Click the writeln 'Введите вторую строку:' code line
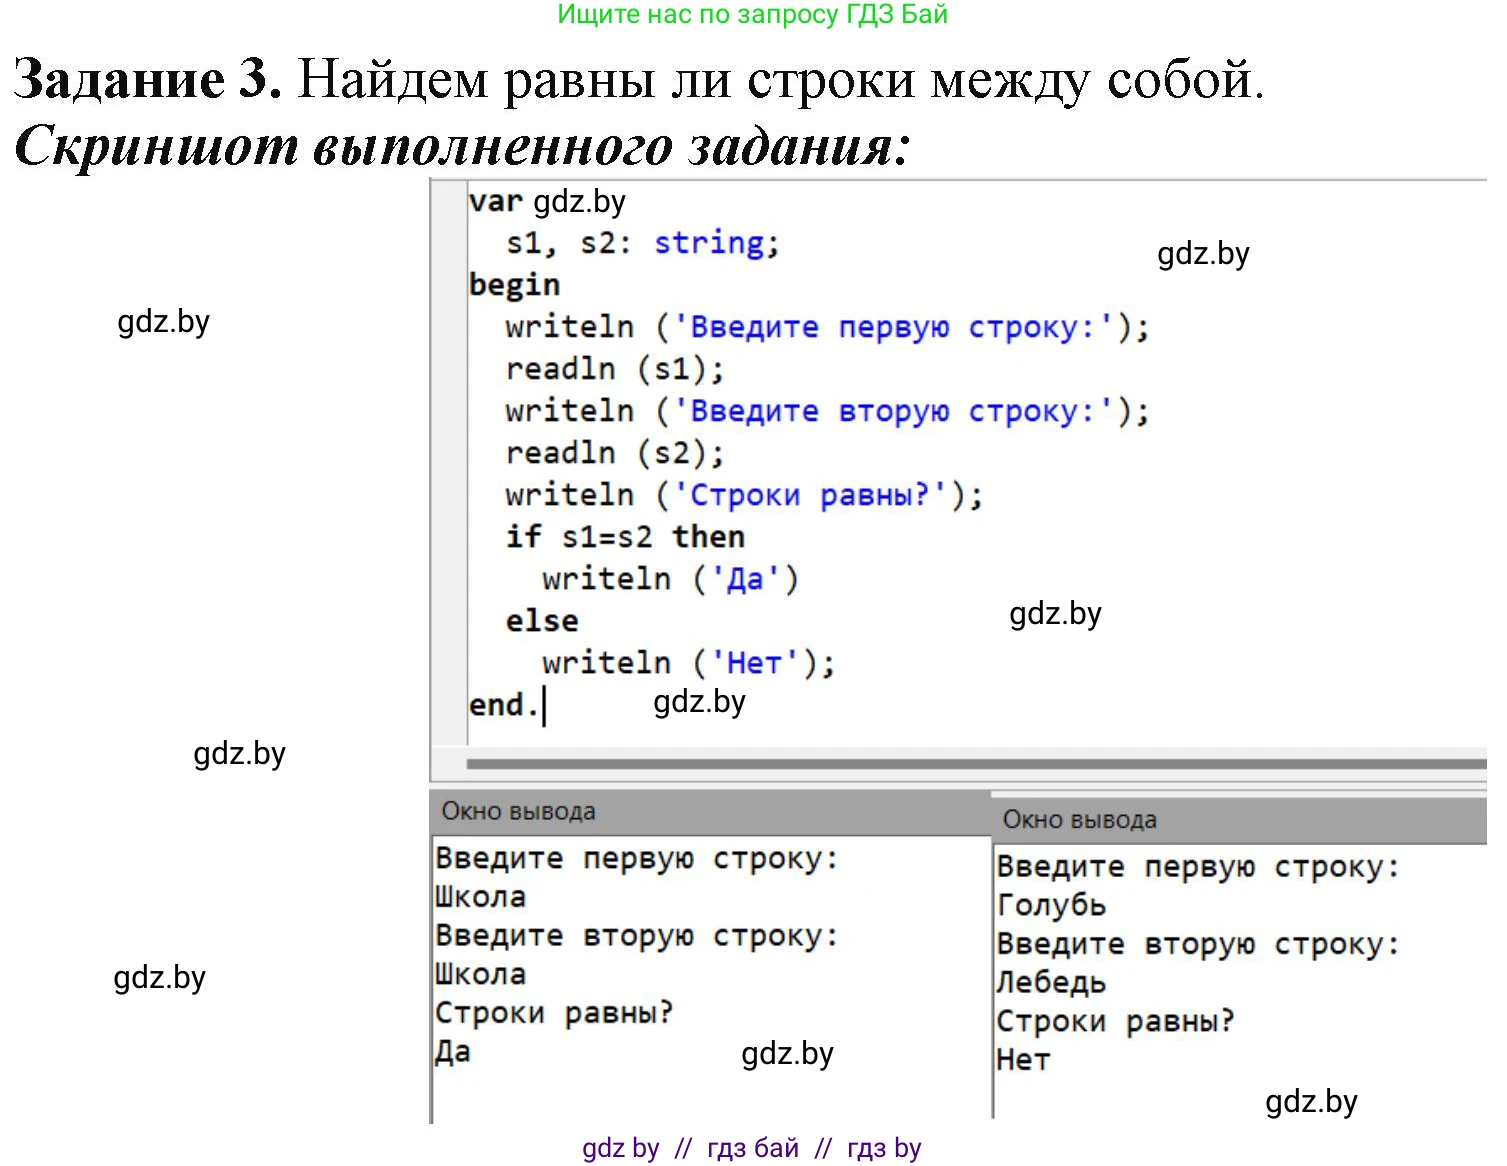Viewport: 1507px width, 1166px height. click(827, 411)
